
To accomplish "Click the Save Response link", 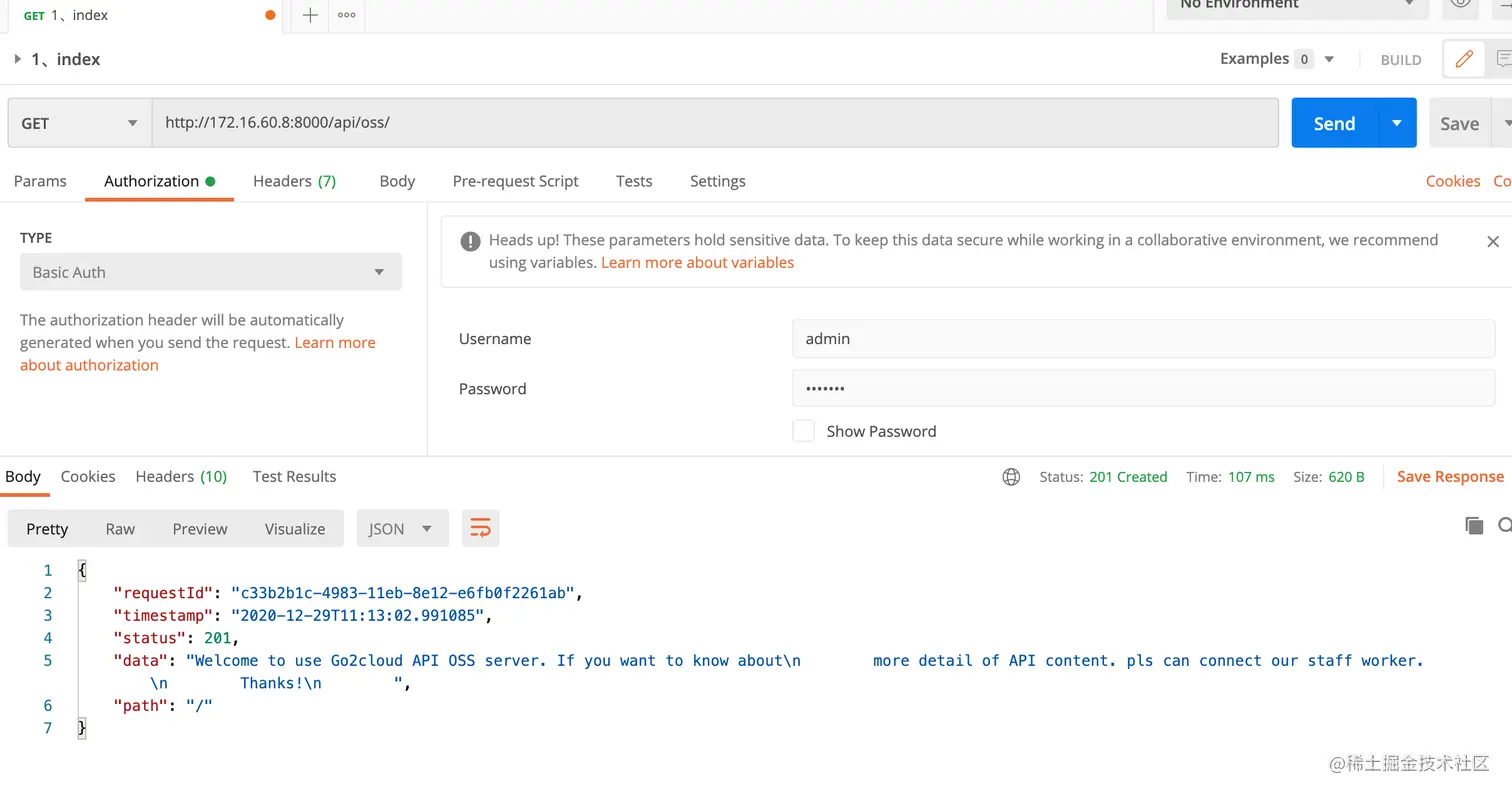I will tap(1450, 477).
